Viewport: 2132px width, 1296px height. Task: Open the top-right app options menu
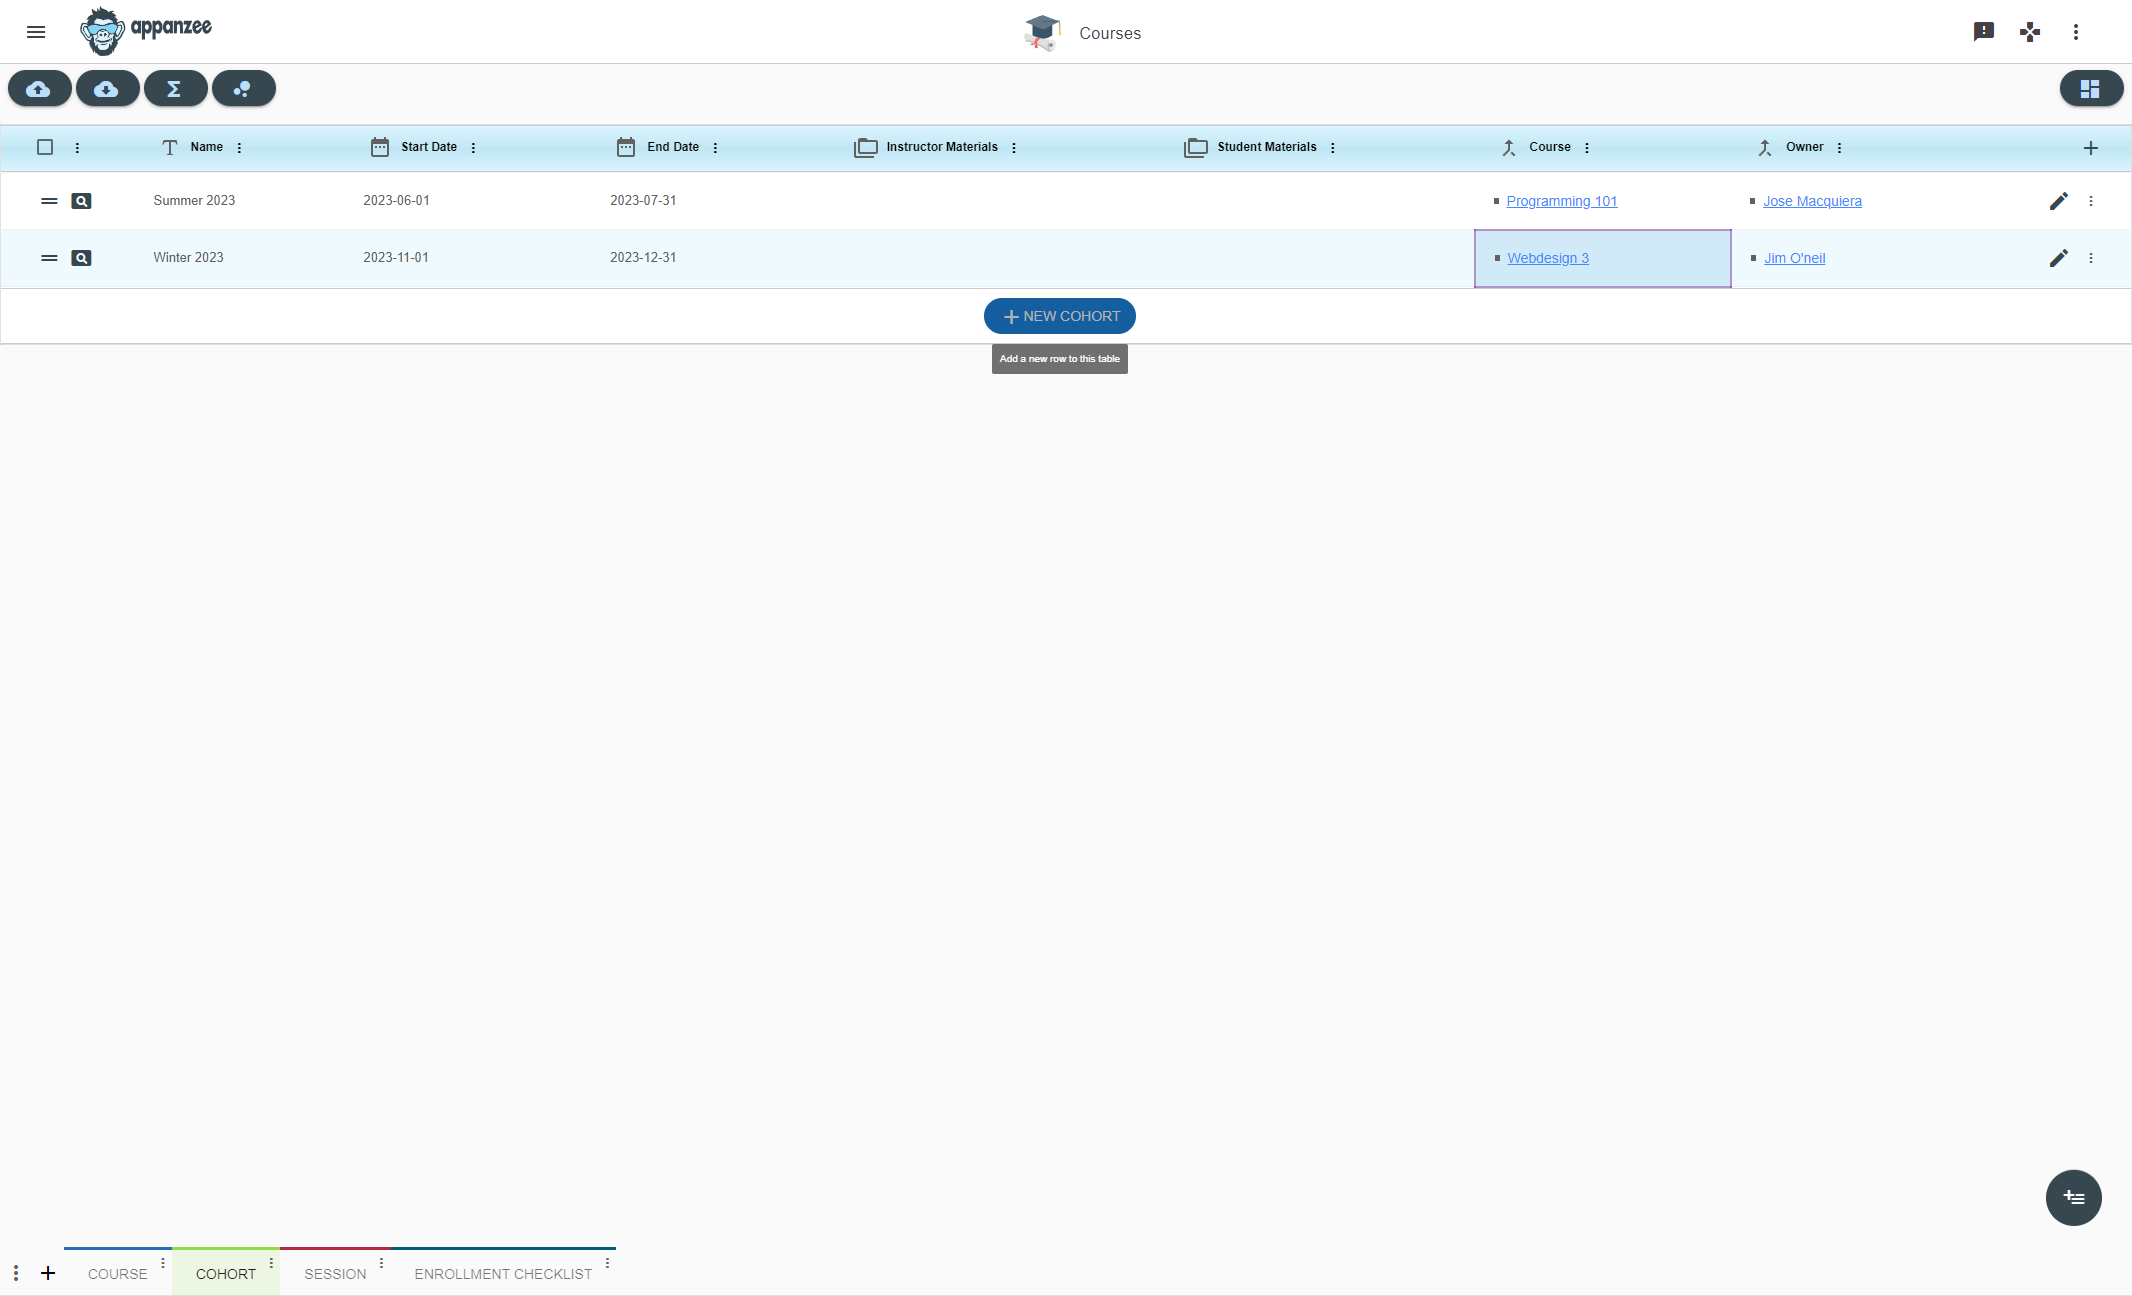click(x=2076, y=32)
